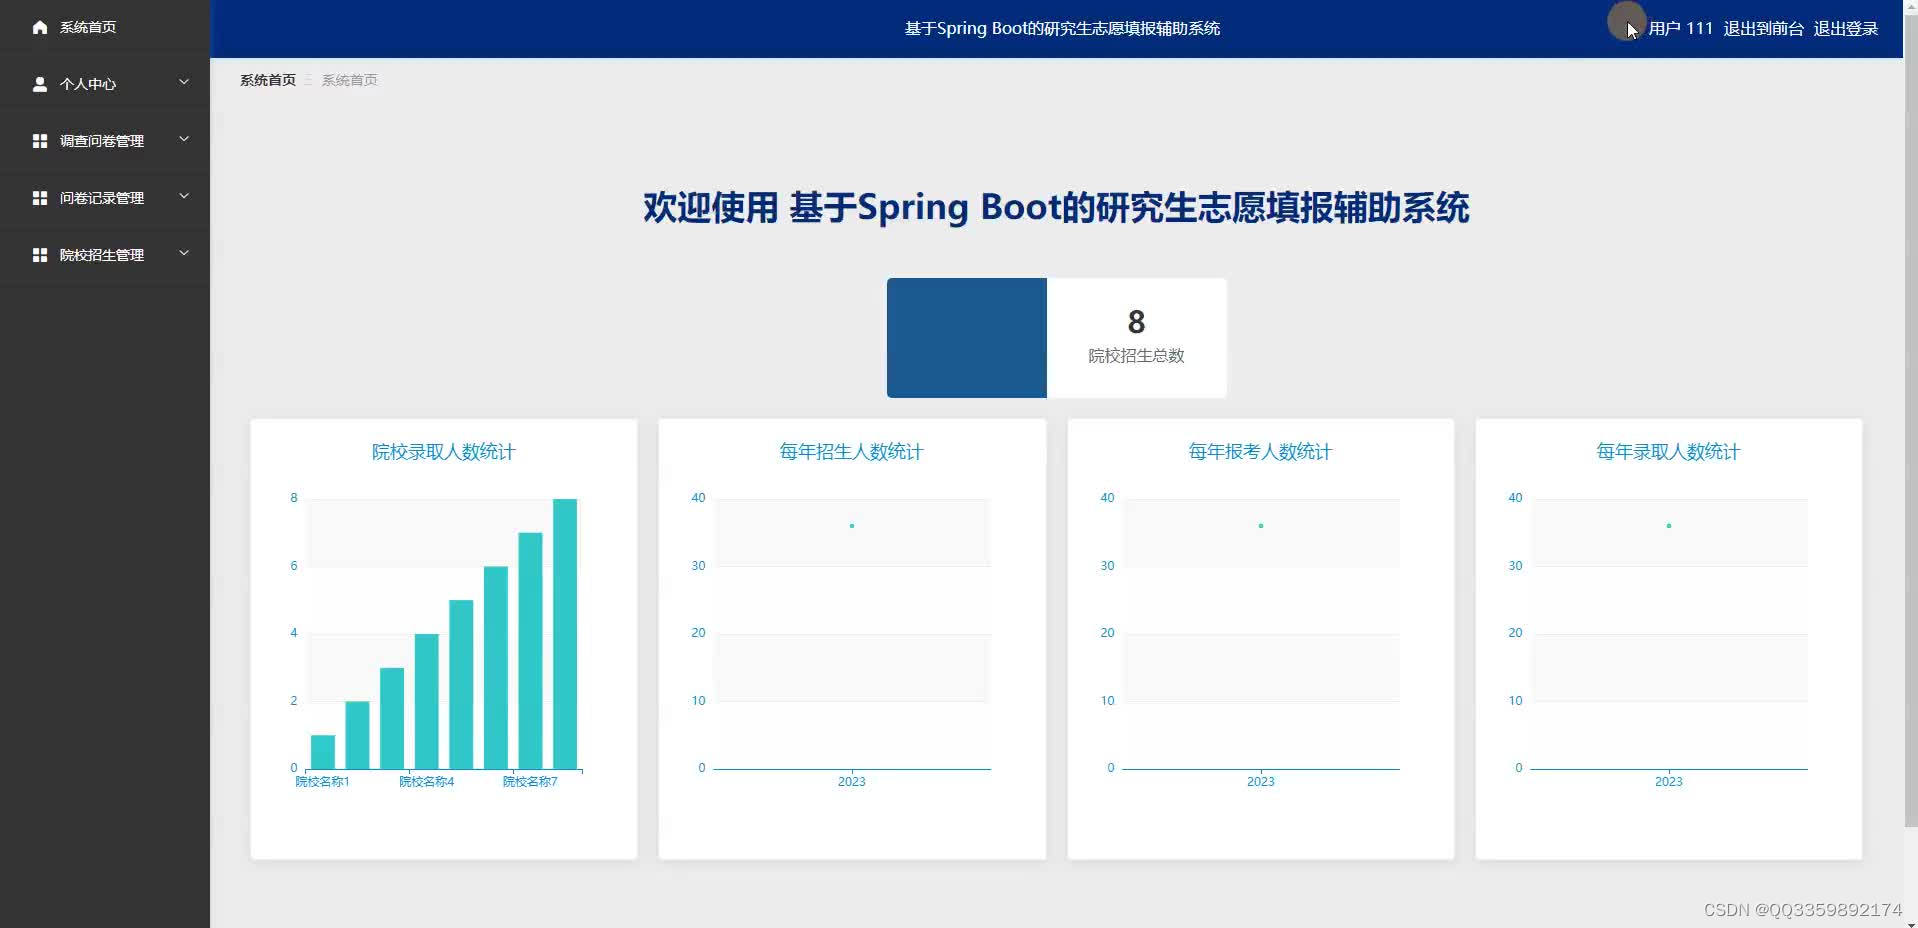This screenshot has height=928, width=1918.
Task: Click the 每年录取人数统计 chart title
Action: pos(1668,452)
